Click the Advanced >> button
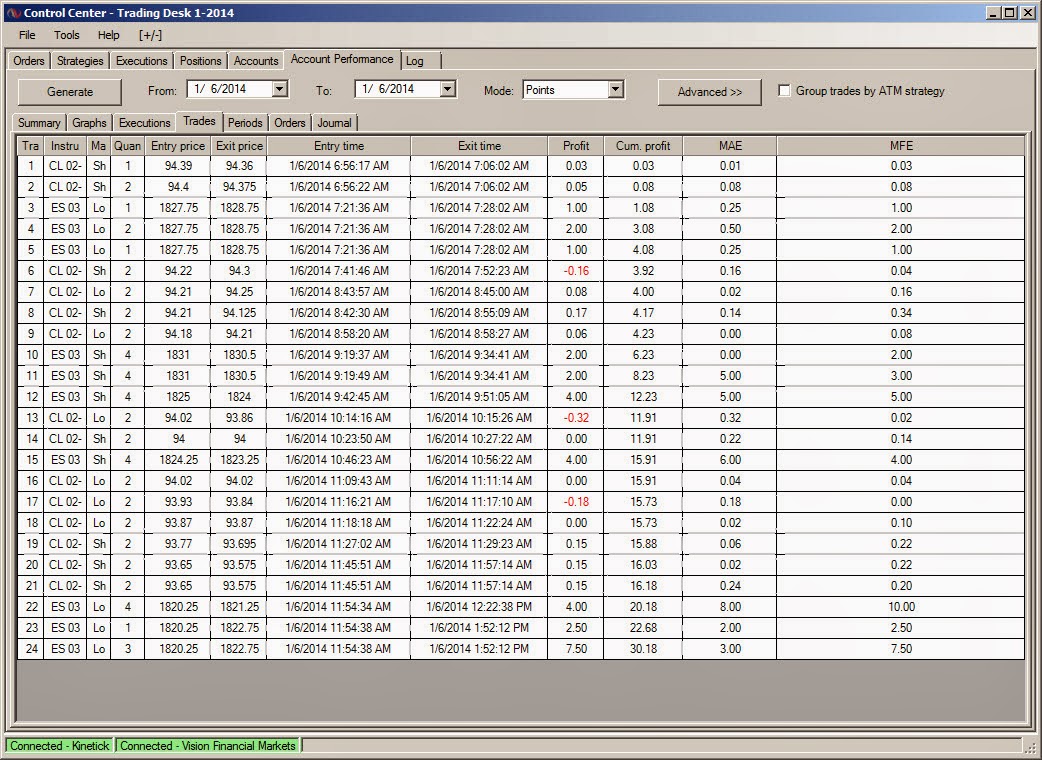The width and height of the screenshot is (1042, 760). pyautogui.click(x=709, y=92)
